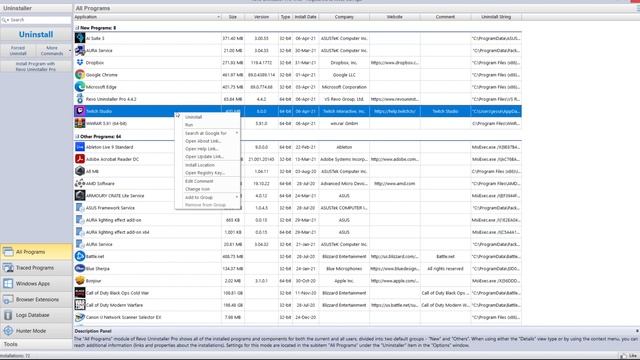Click the Comment column header
The width and height of the screenshot is (640, 360).
[x=445, y=17]
